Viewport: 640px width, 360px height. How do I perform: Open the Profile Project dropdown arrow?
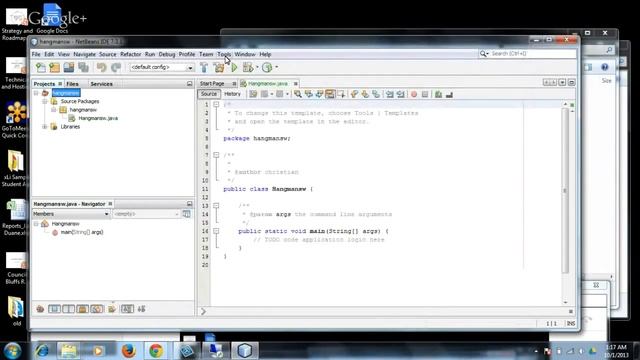pyautogui.click(x=277, y=67)
